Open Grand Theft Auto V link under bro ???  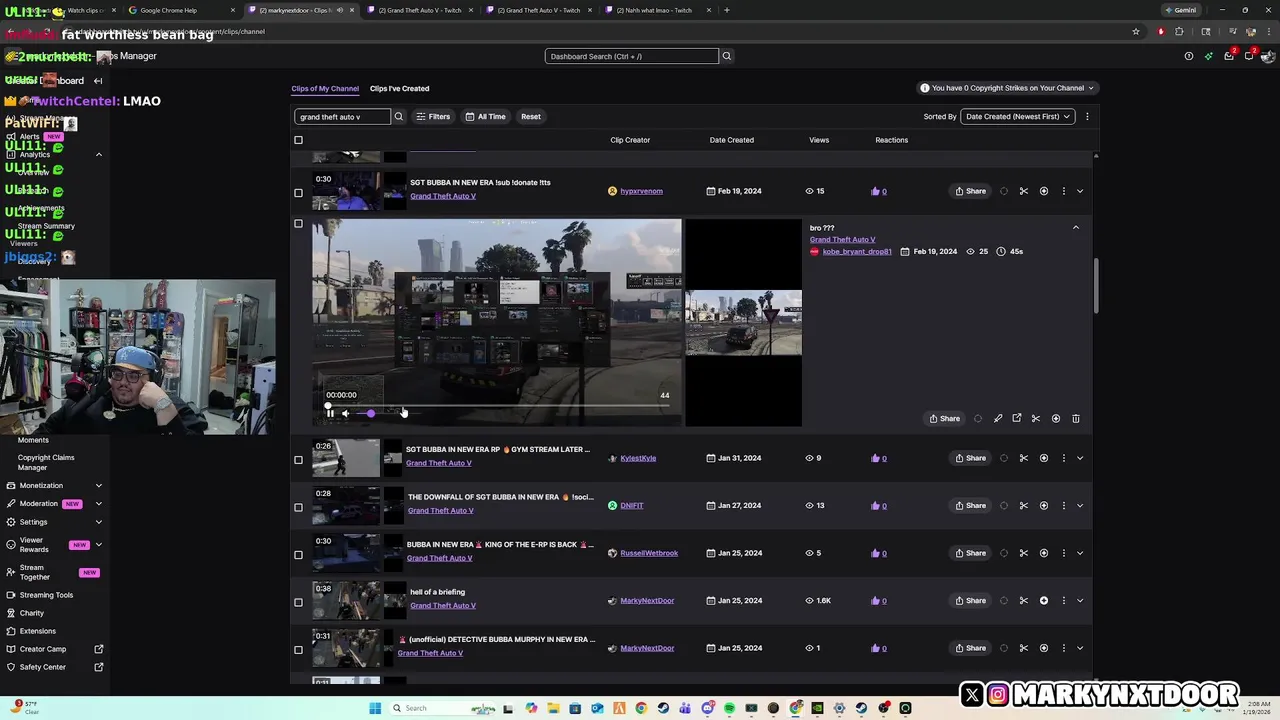coord(842,240)
